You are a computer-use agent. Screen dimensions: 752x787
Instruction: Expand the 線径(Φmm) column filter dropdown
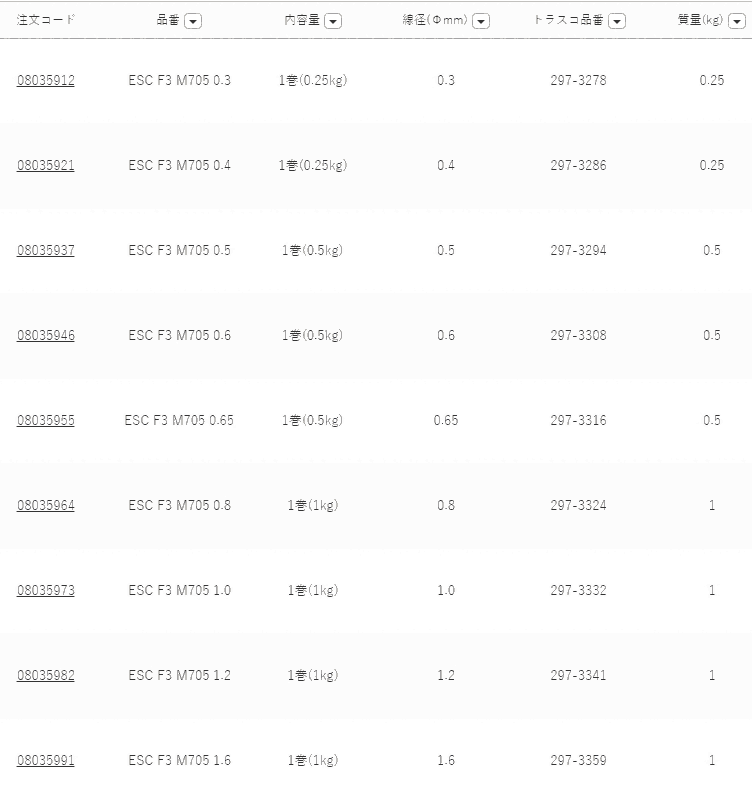click(481, 21)
